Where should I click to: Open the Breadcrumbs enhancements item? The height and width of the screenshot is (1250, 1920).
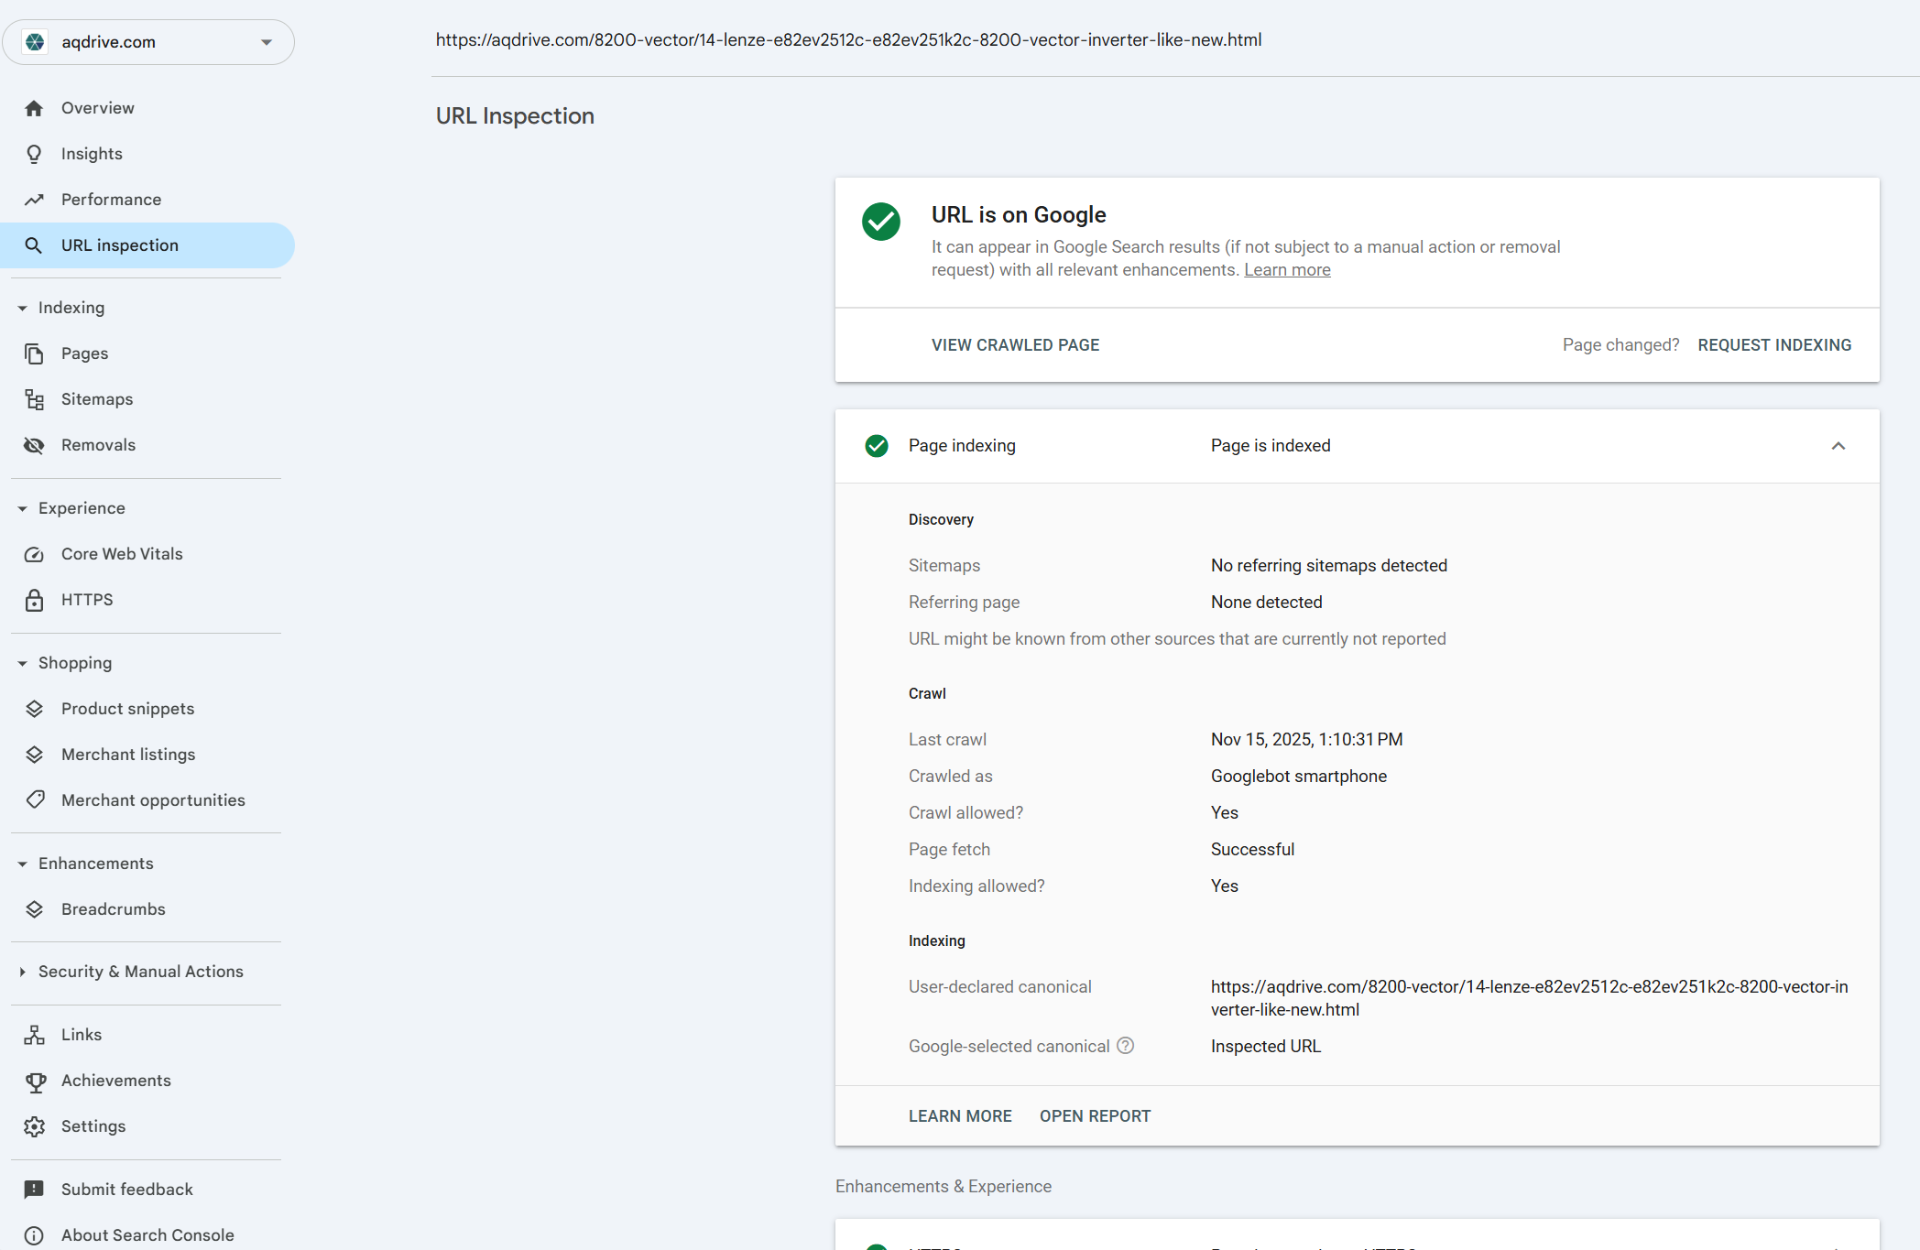click(x=113, y=910)
